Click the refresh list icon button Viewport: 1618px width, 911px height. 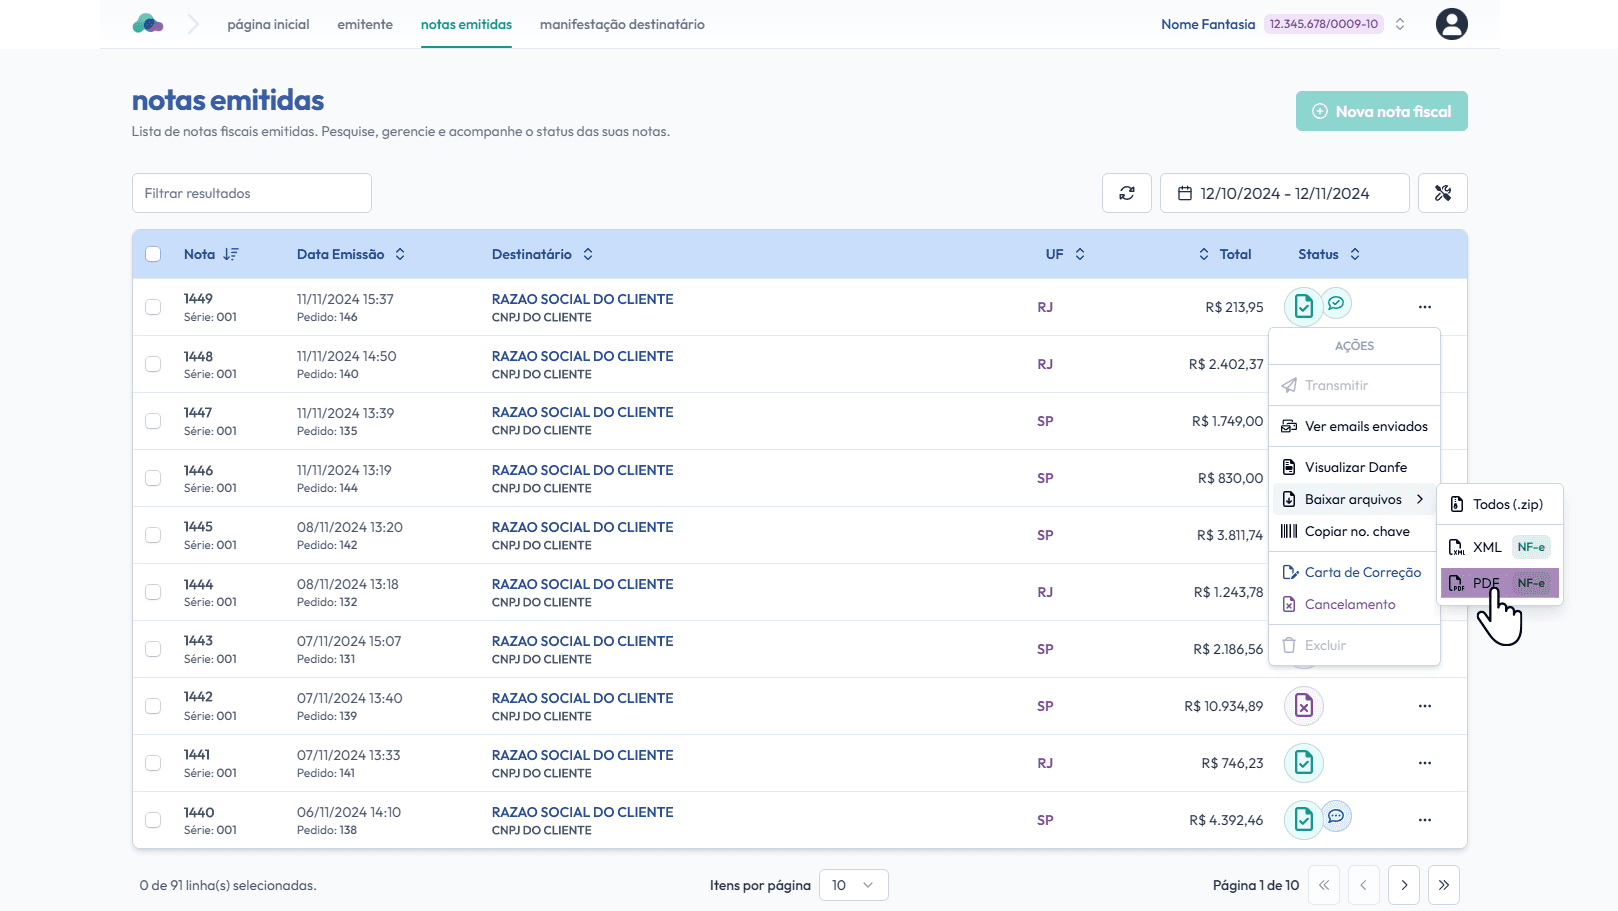[1127, 193]
